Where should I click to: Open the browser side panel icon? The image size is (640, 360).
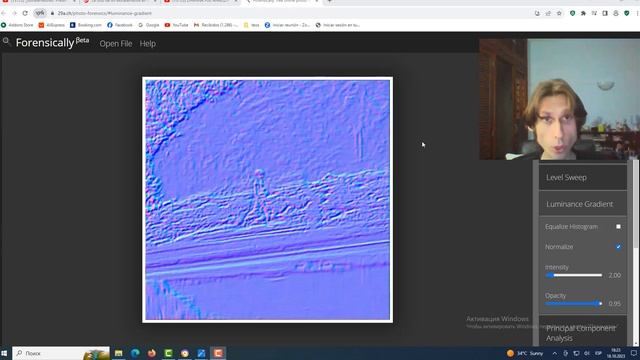coord(605,13)
